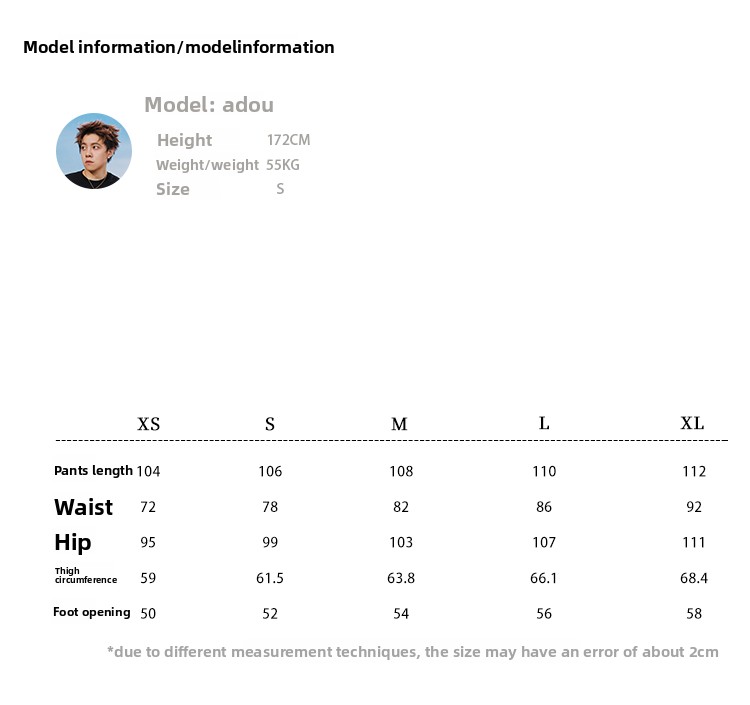Select the L column header
This screenshot has height=705, width=750.
[x=544, y=423]
